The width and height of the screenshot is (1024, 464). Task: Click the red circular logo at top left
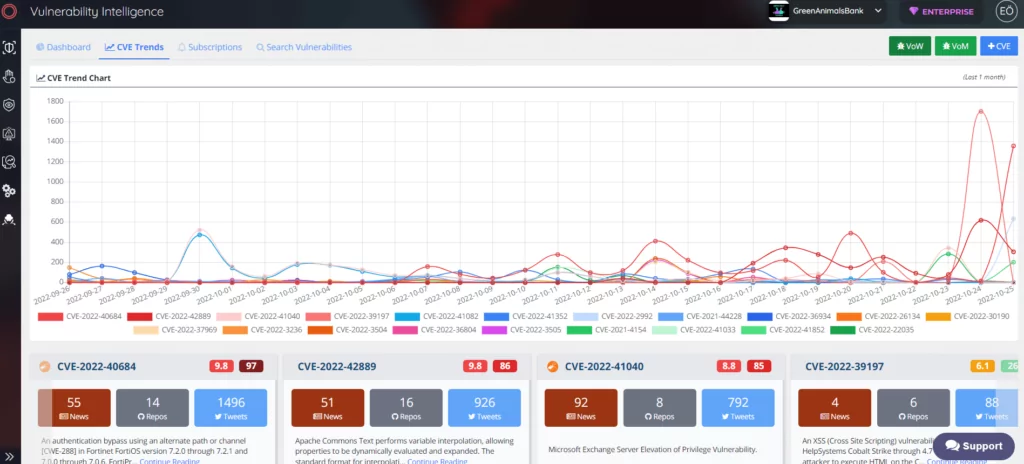(9, 12)
